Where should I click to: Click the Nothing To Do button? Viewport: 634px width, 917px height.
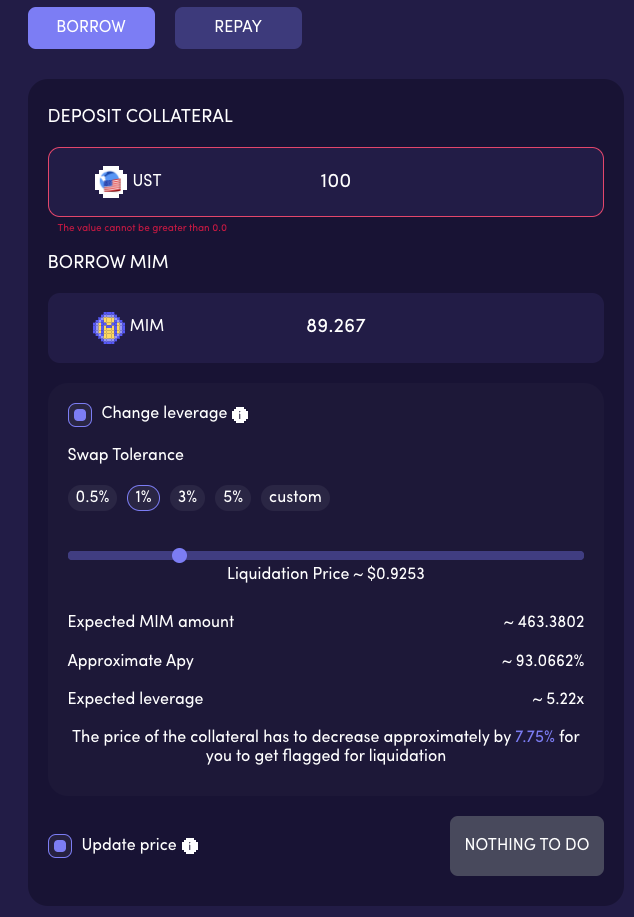pyautogui.click(x=527, y=845)
